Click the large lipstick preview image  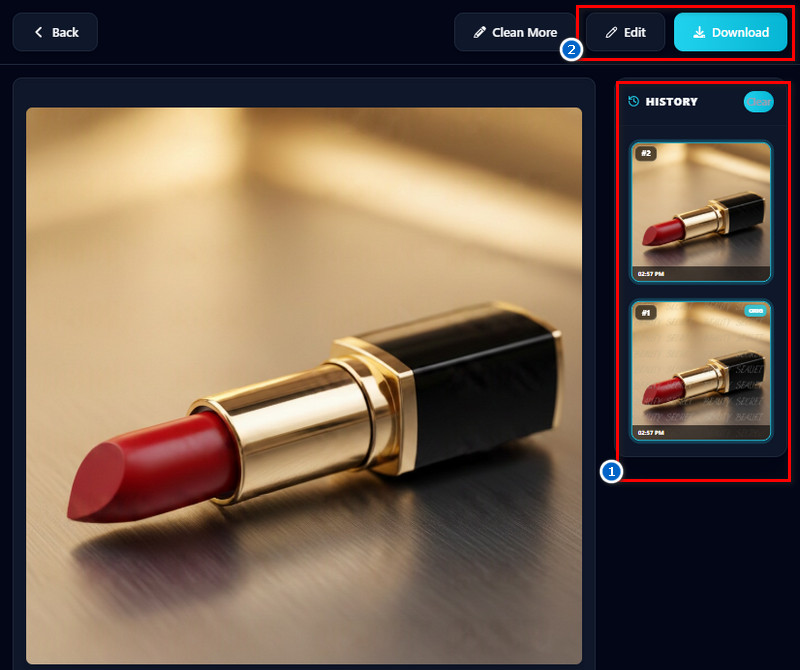[x=304, y=386]
